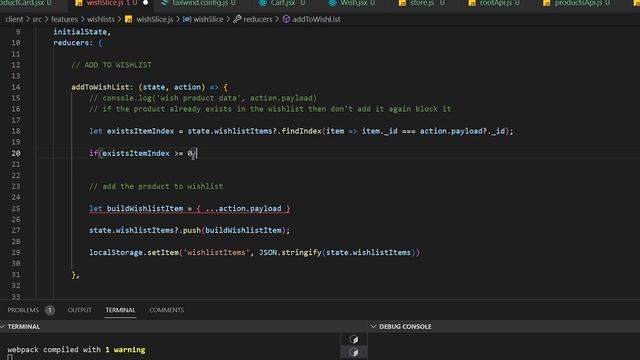Select the wishlists breadcrumb folder
Image resolution: width=640 pixels, height=360 pixels.
coord(101,19)
